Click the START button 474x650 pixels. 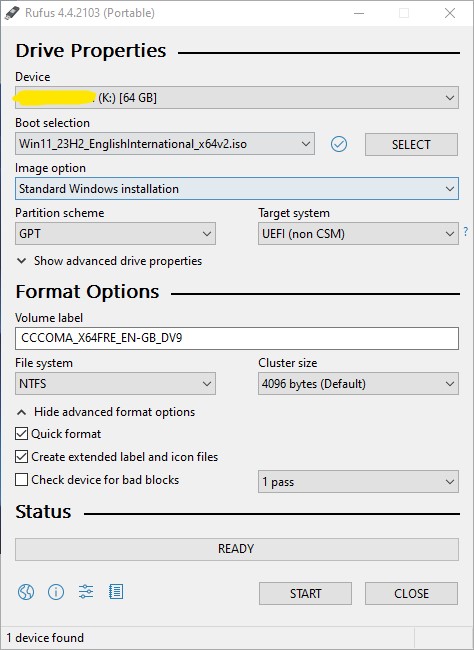pyautogui.click(x=305, y=593)
